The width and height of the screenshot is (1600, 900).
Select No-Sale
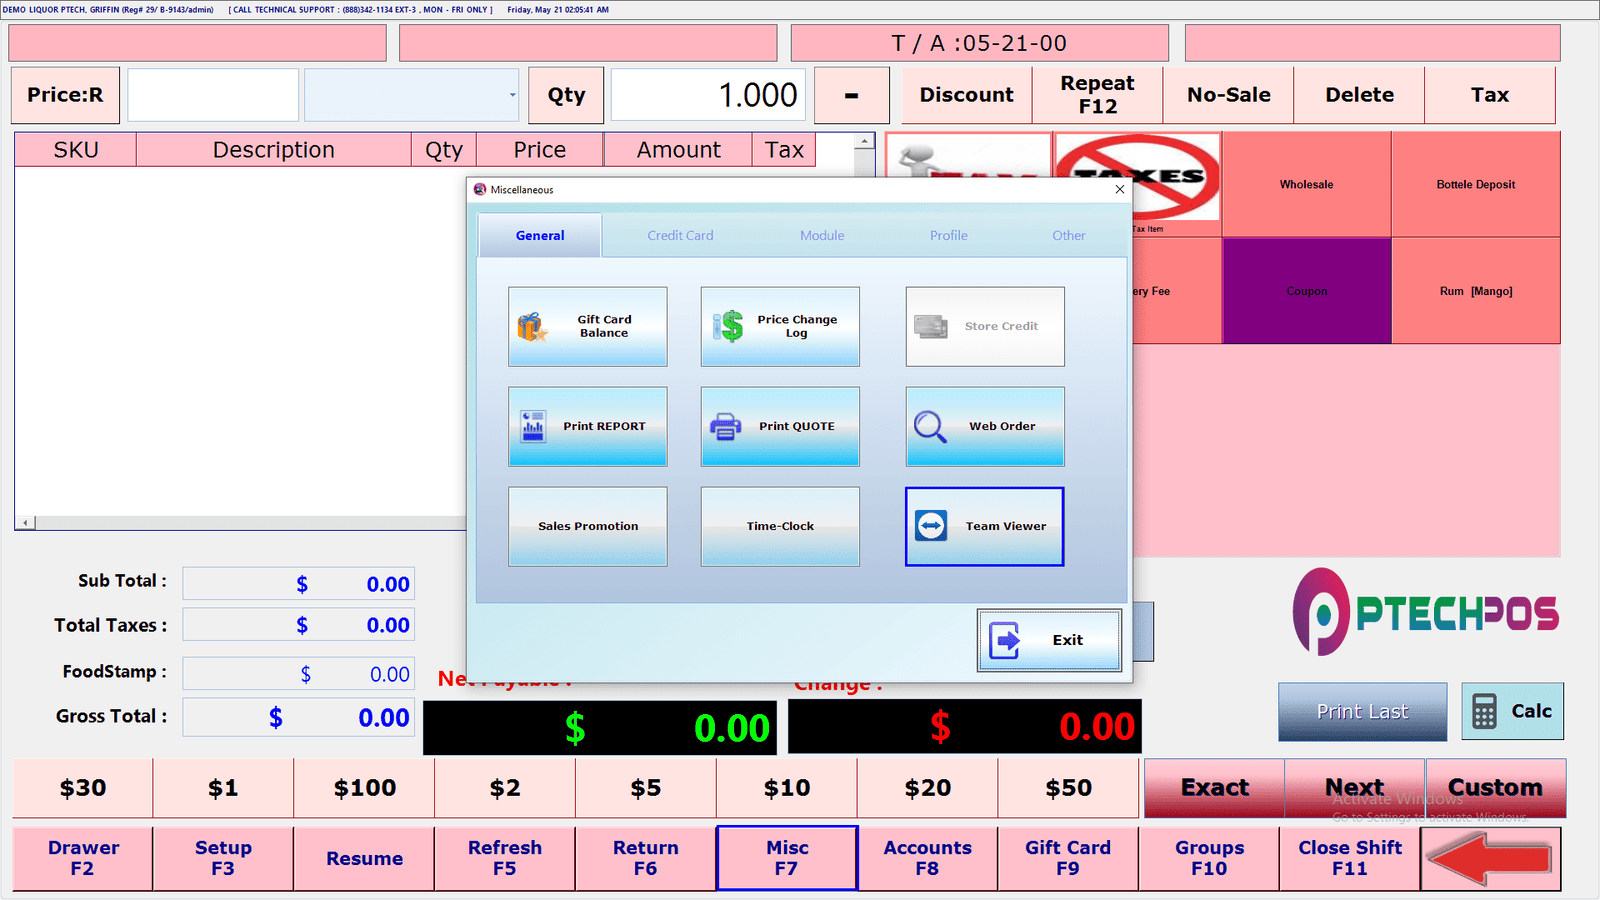point(1228,95)
